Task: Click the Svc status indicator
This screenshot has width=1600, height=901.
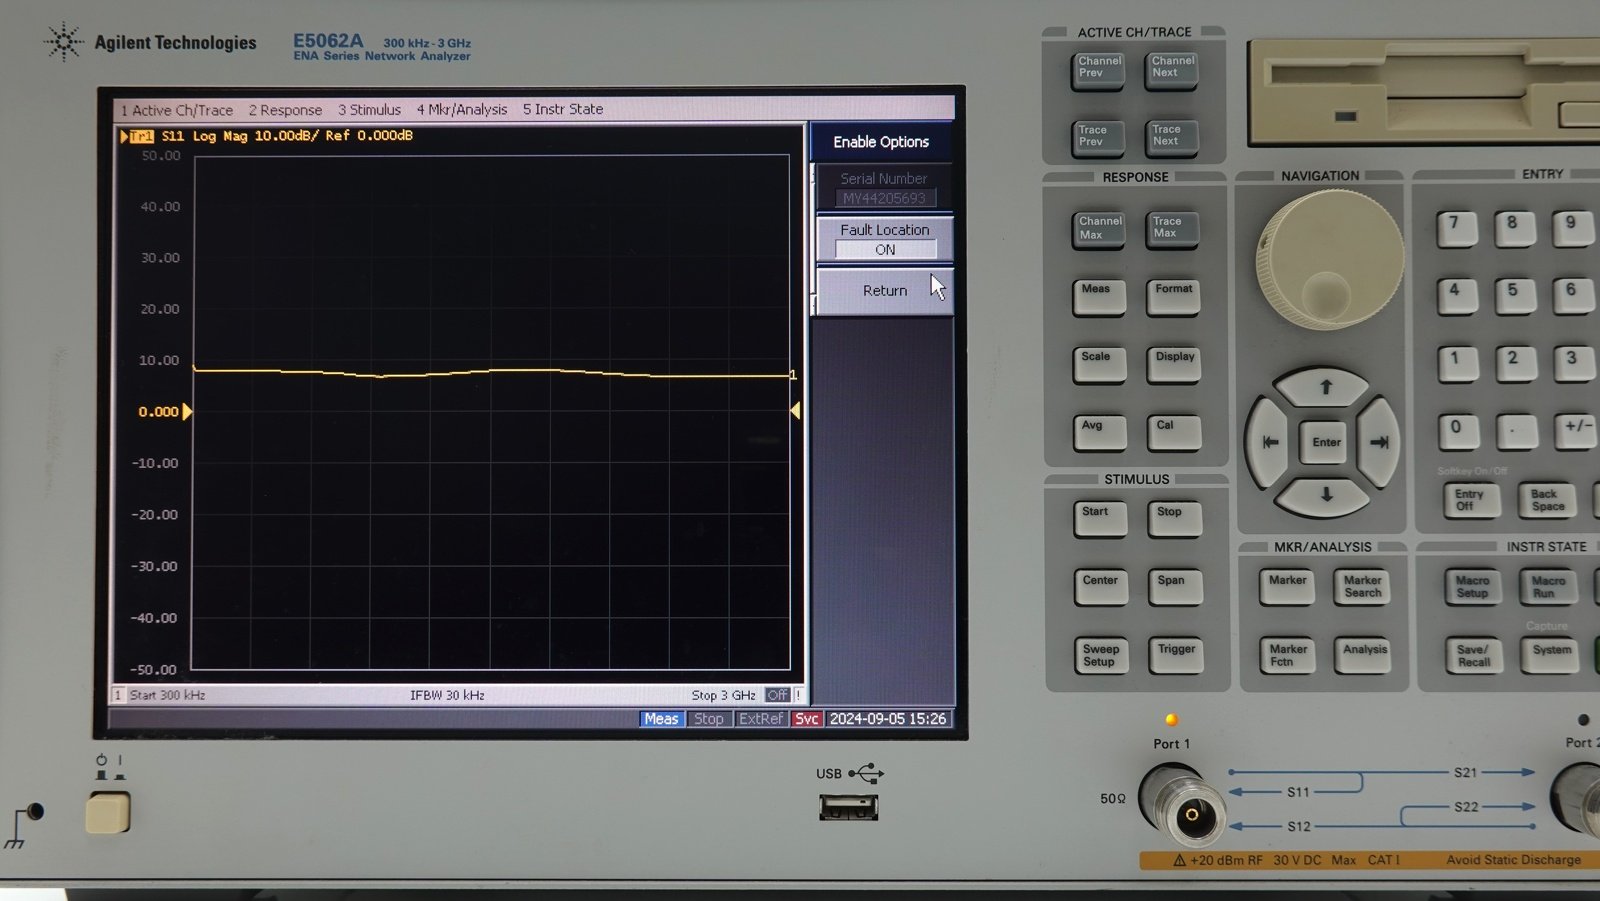Action: click(807, 719)
